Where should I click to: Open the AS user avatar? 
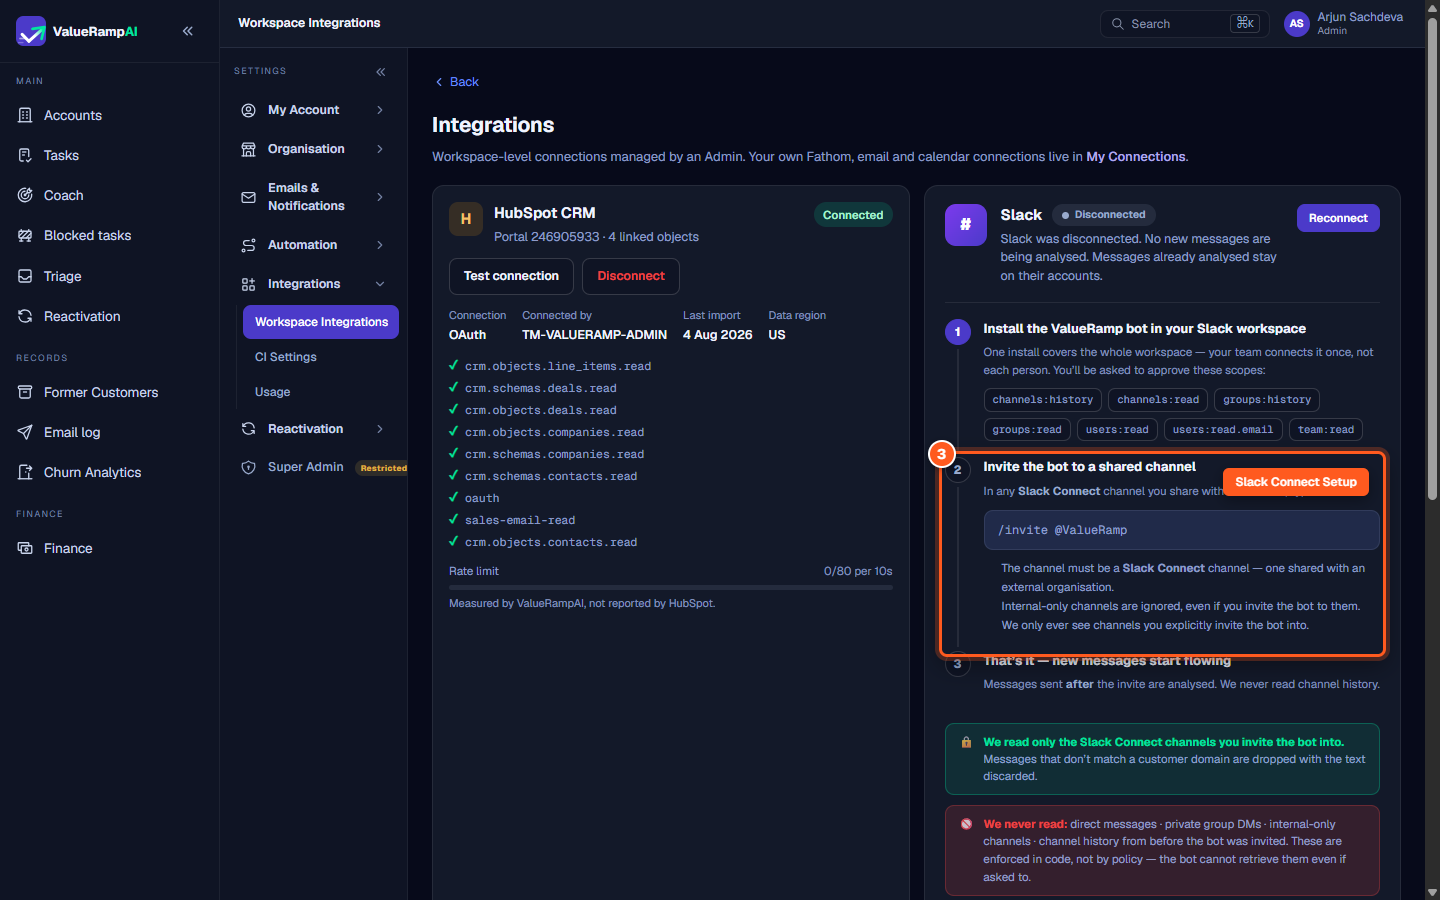point(1297,24)
